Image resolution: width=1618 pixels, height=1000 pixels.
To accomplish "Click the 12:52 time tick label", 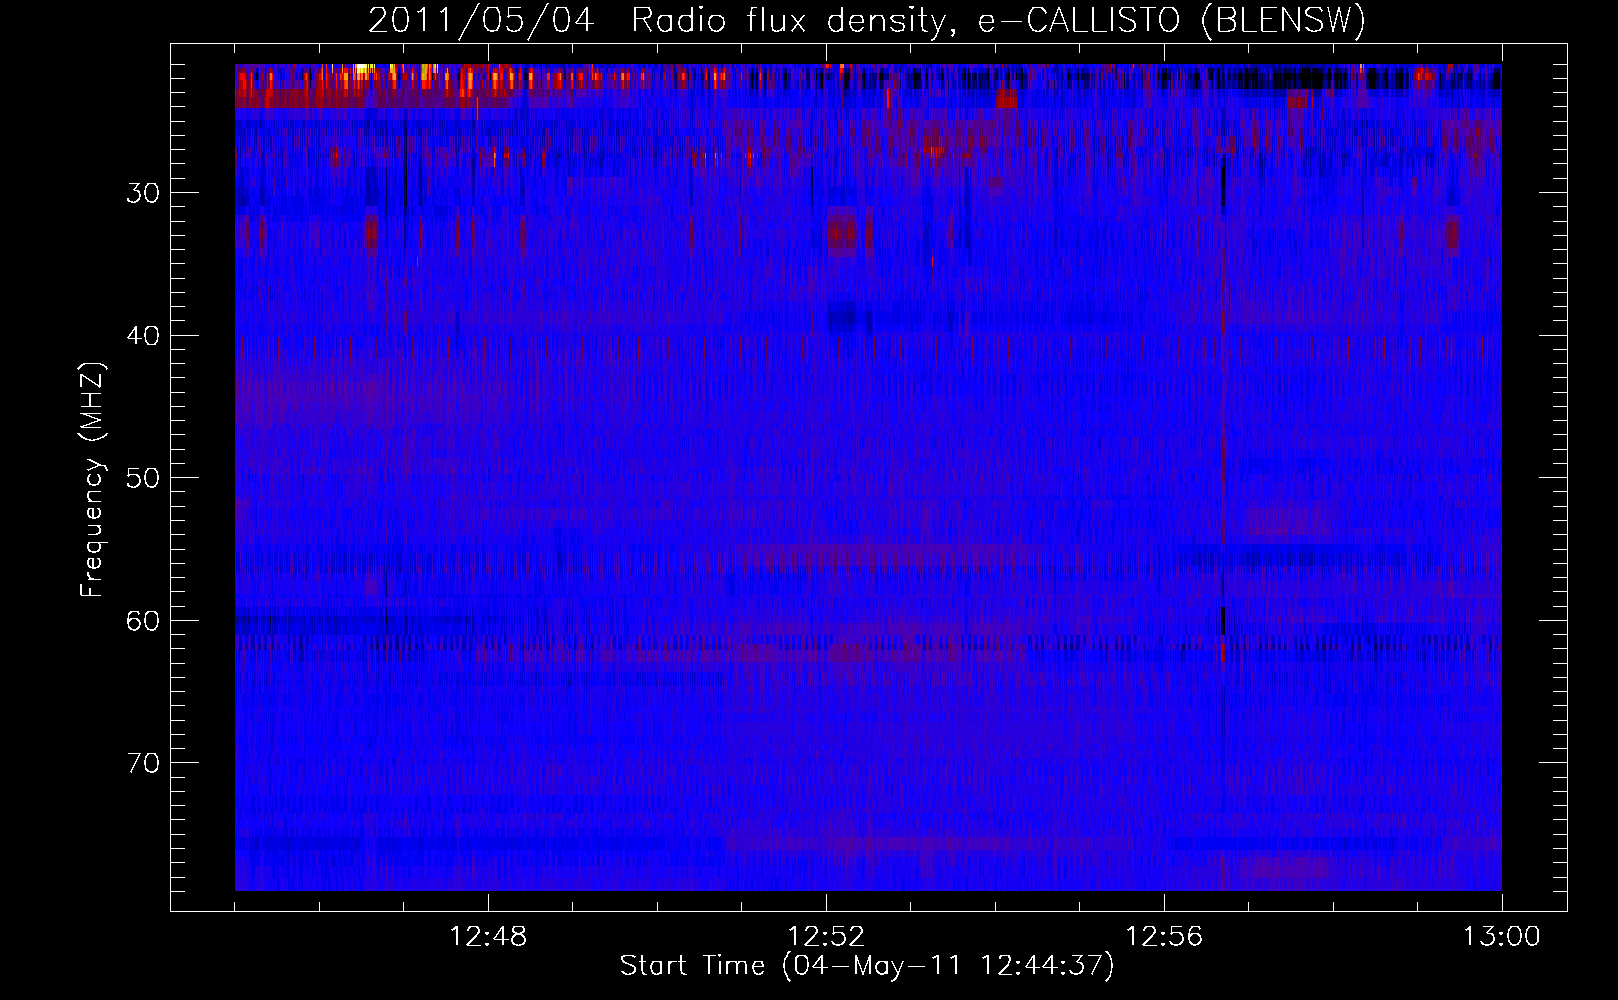I will (x=826, y=937).
